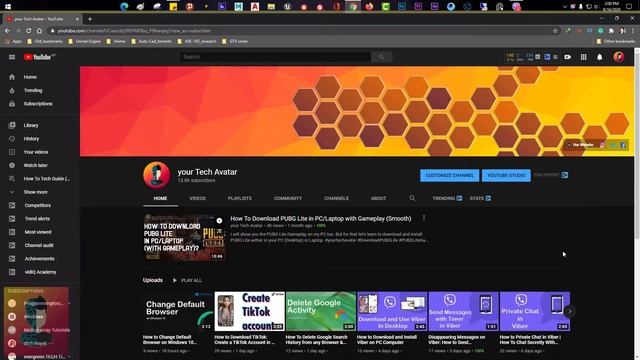Open the Anime bookmarks folder
This screenshot has height=360, width=640.
tap(116, 41)
